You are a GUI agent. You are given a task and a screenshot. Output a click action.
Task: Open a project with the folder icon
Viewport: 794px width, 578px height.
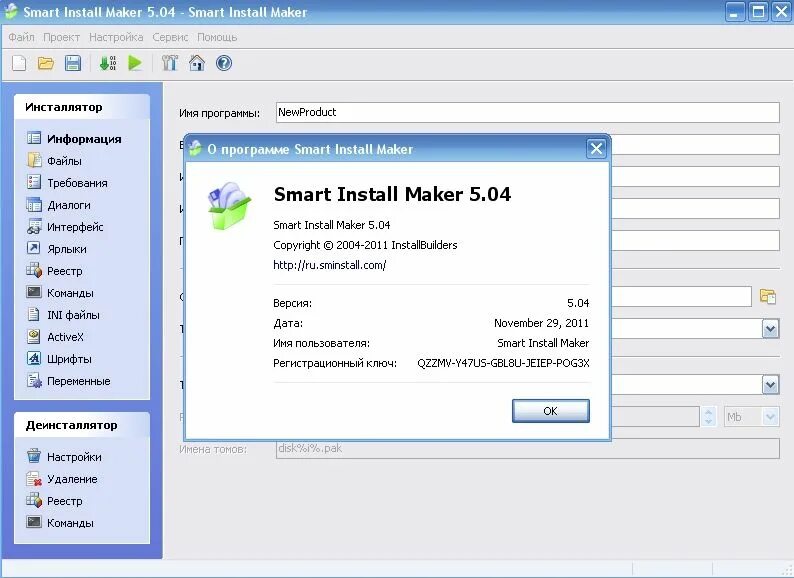(46, 63)
